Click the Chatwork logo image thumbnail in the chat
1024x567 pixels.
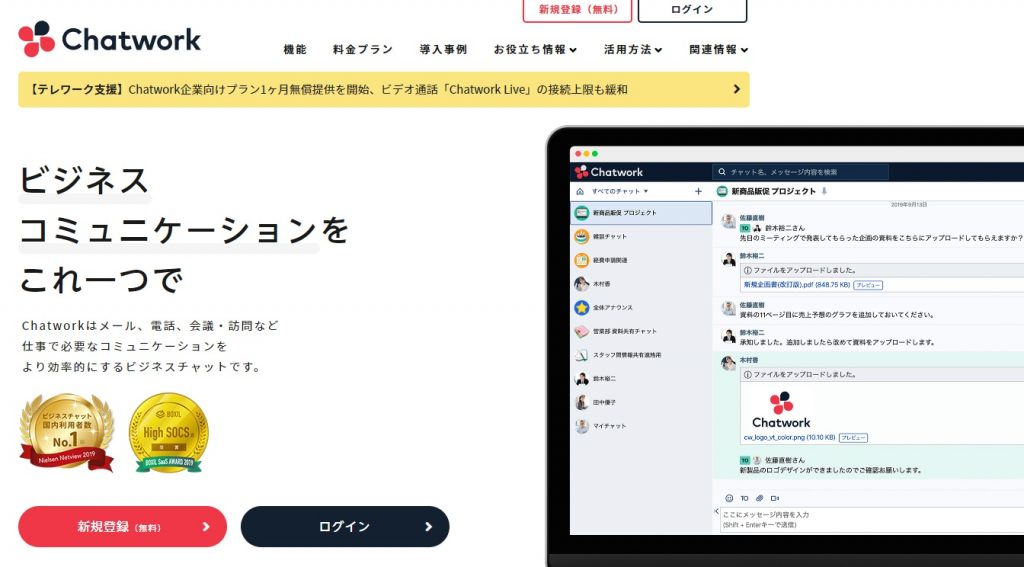pos(781,410)
